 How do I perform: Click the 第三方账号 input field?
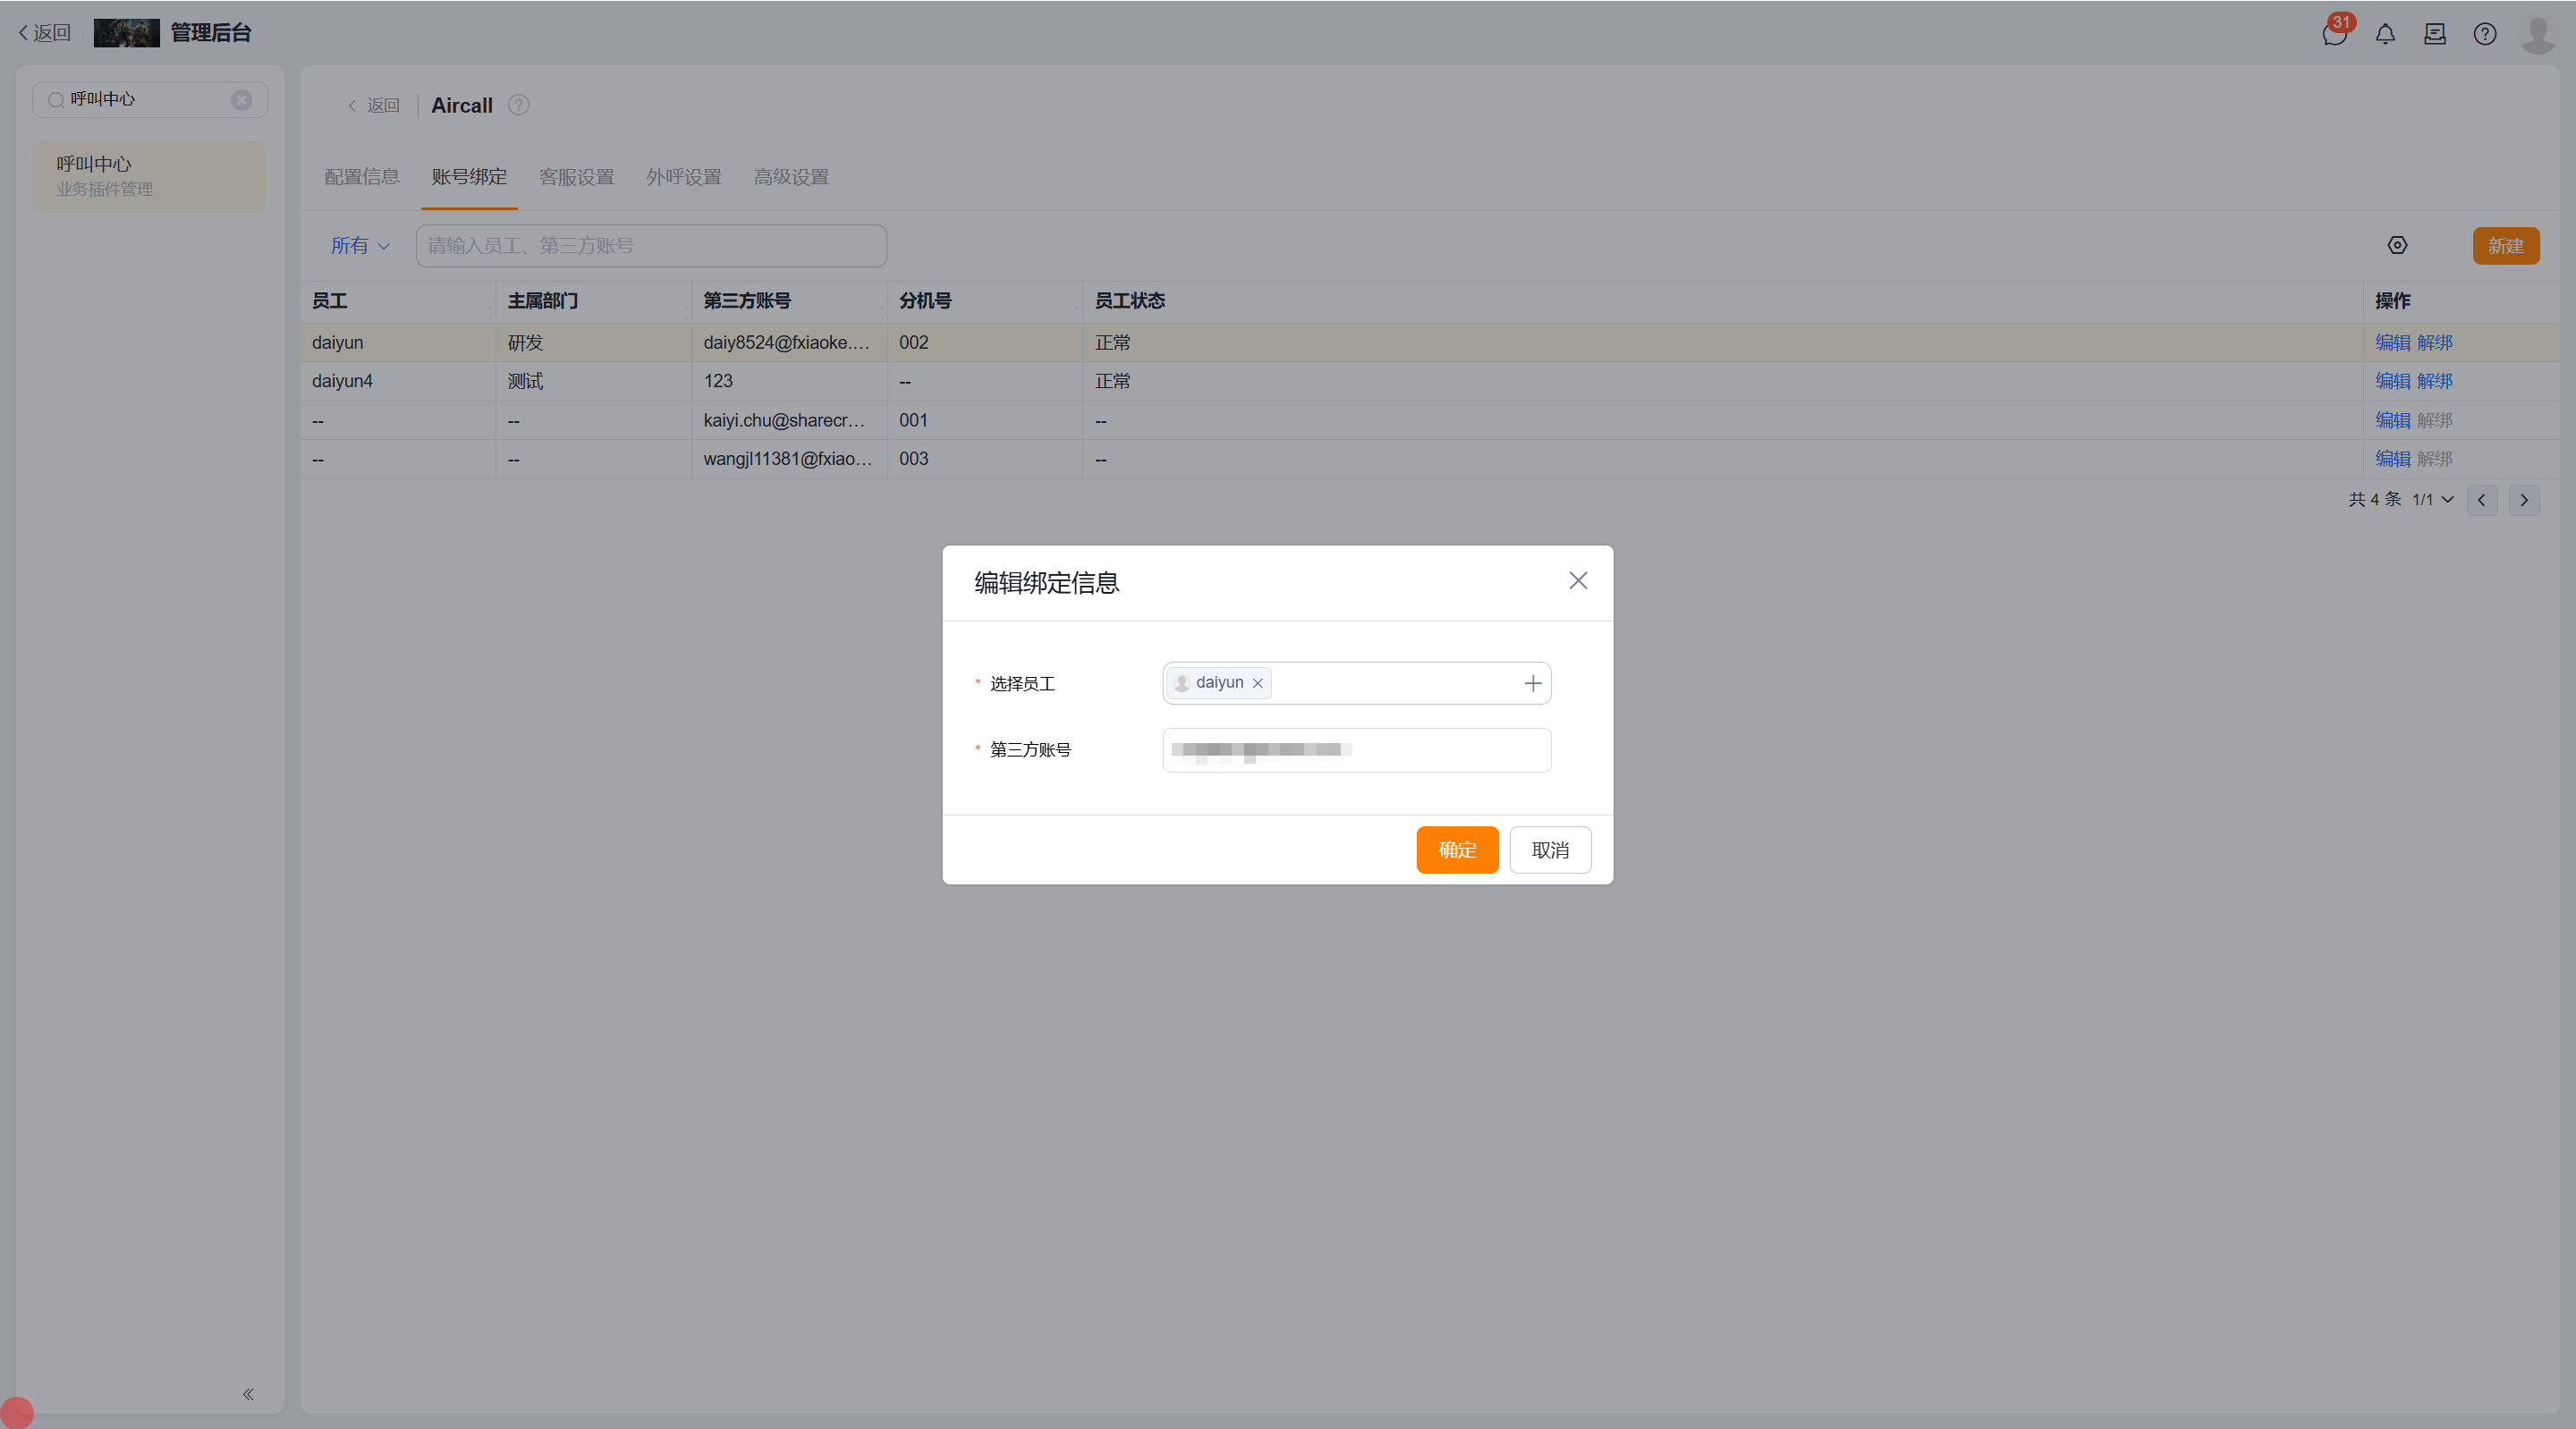tap(1355, 750)
